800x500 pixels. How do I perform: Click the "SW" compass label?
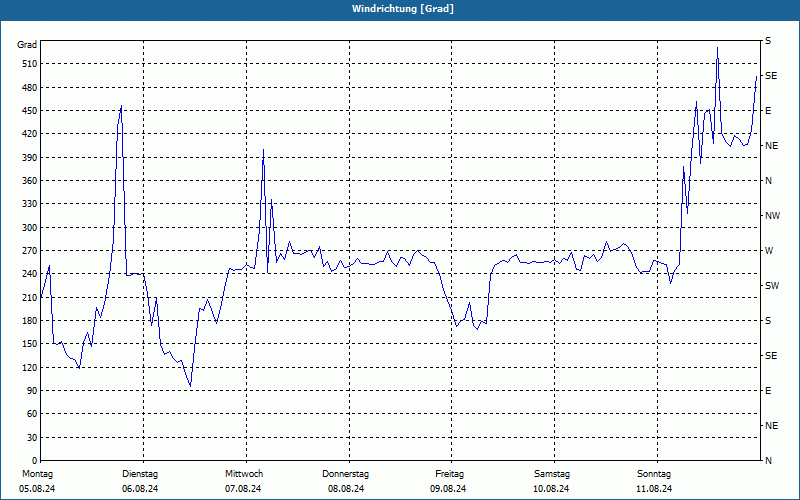[x=772, y=286]
